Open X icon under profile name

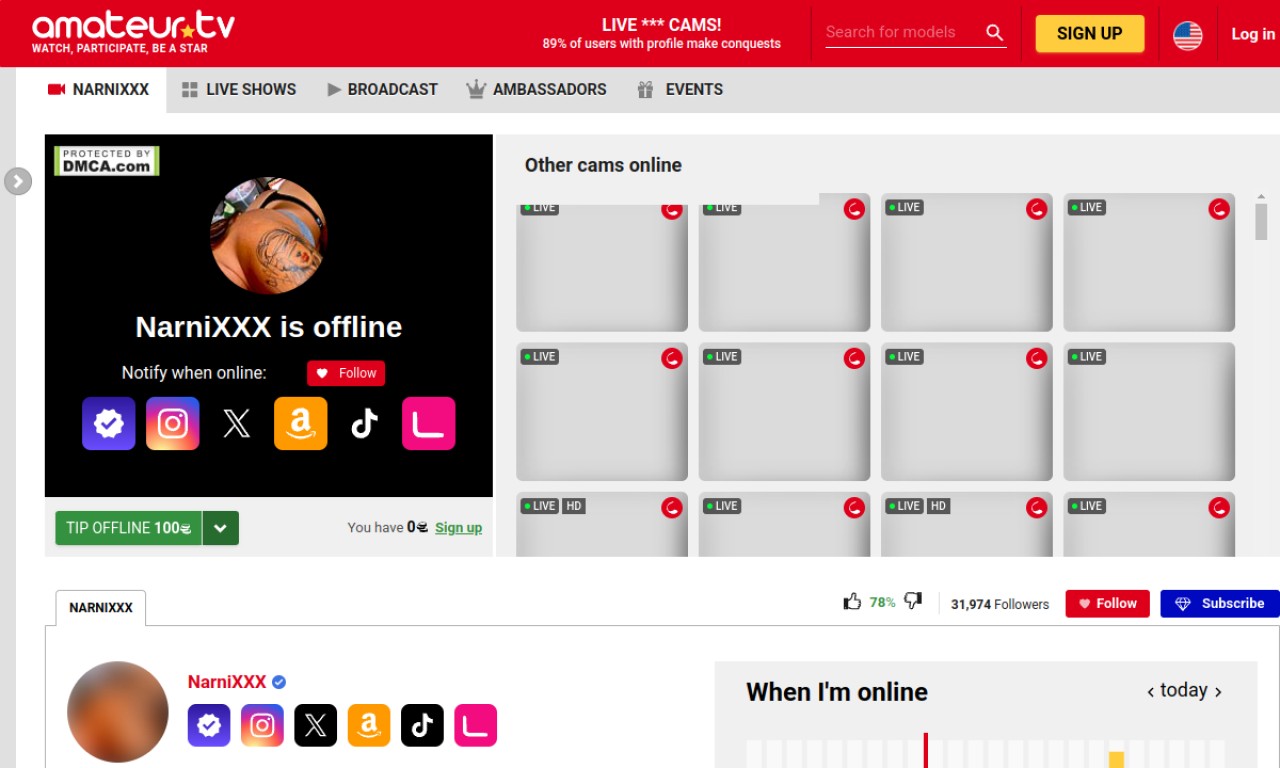315,725
